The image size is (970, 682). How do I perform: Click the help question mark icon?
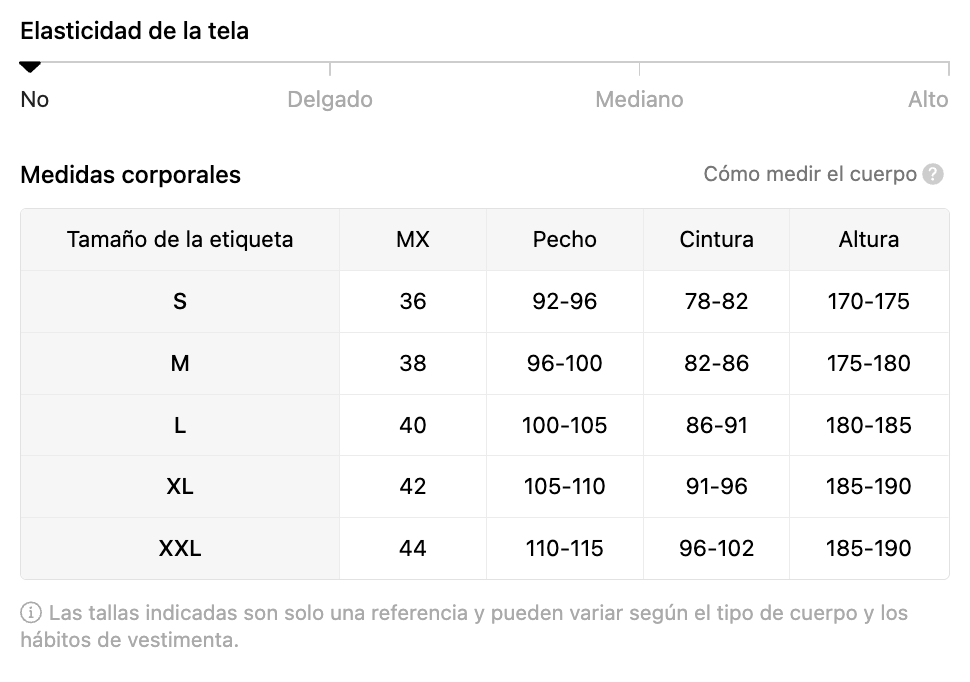(933, 174)
